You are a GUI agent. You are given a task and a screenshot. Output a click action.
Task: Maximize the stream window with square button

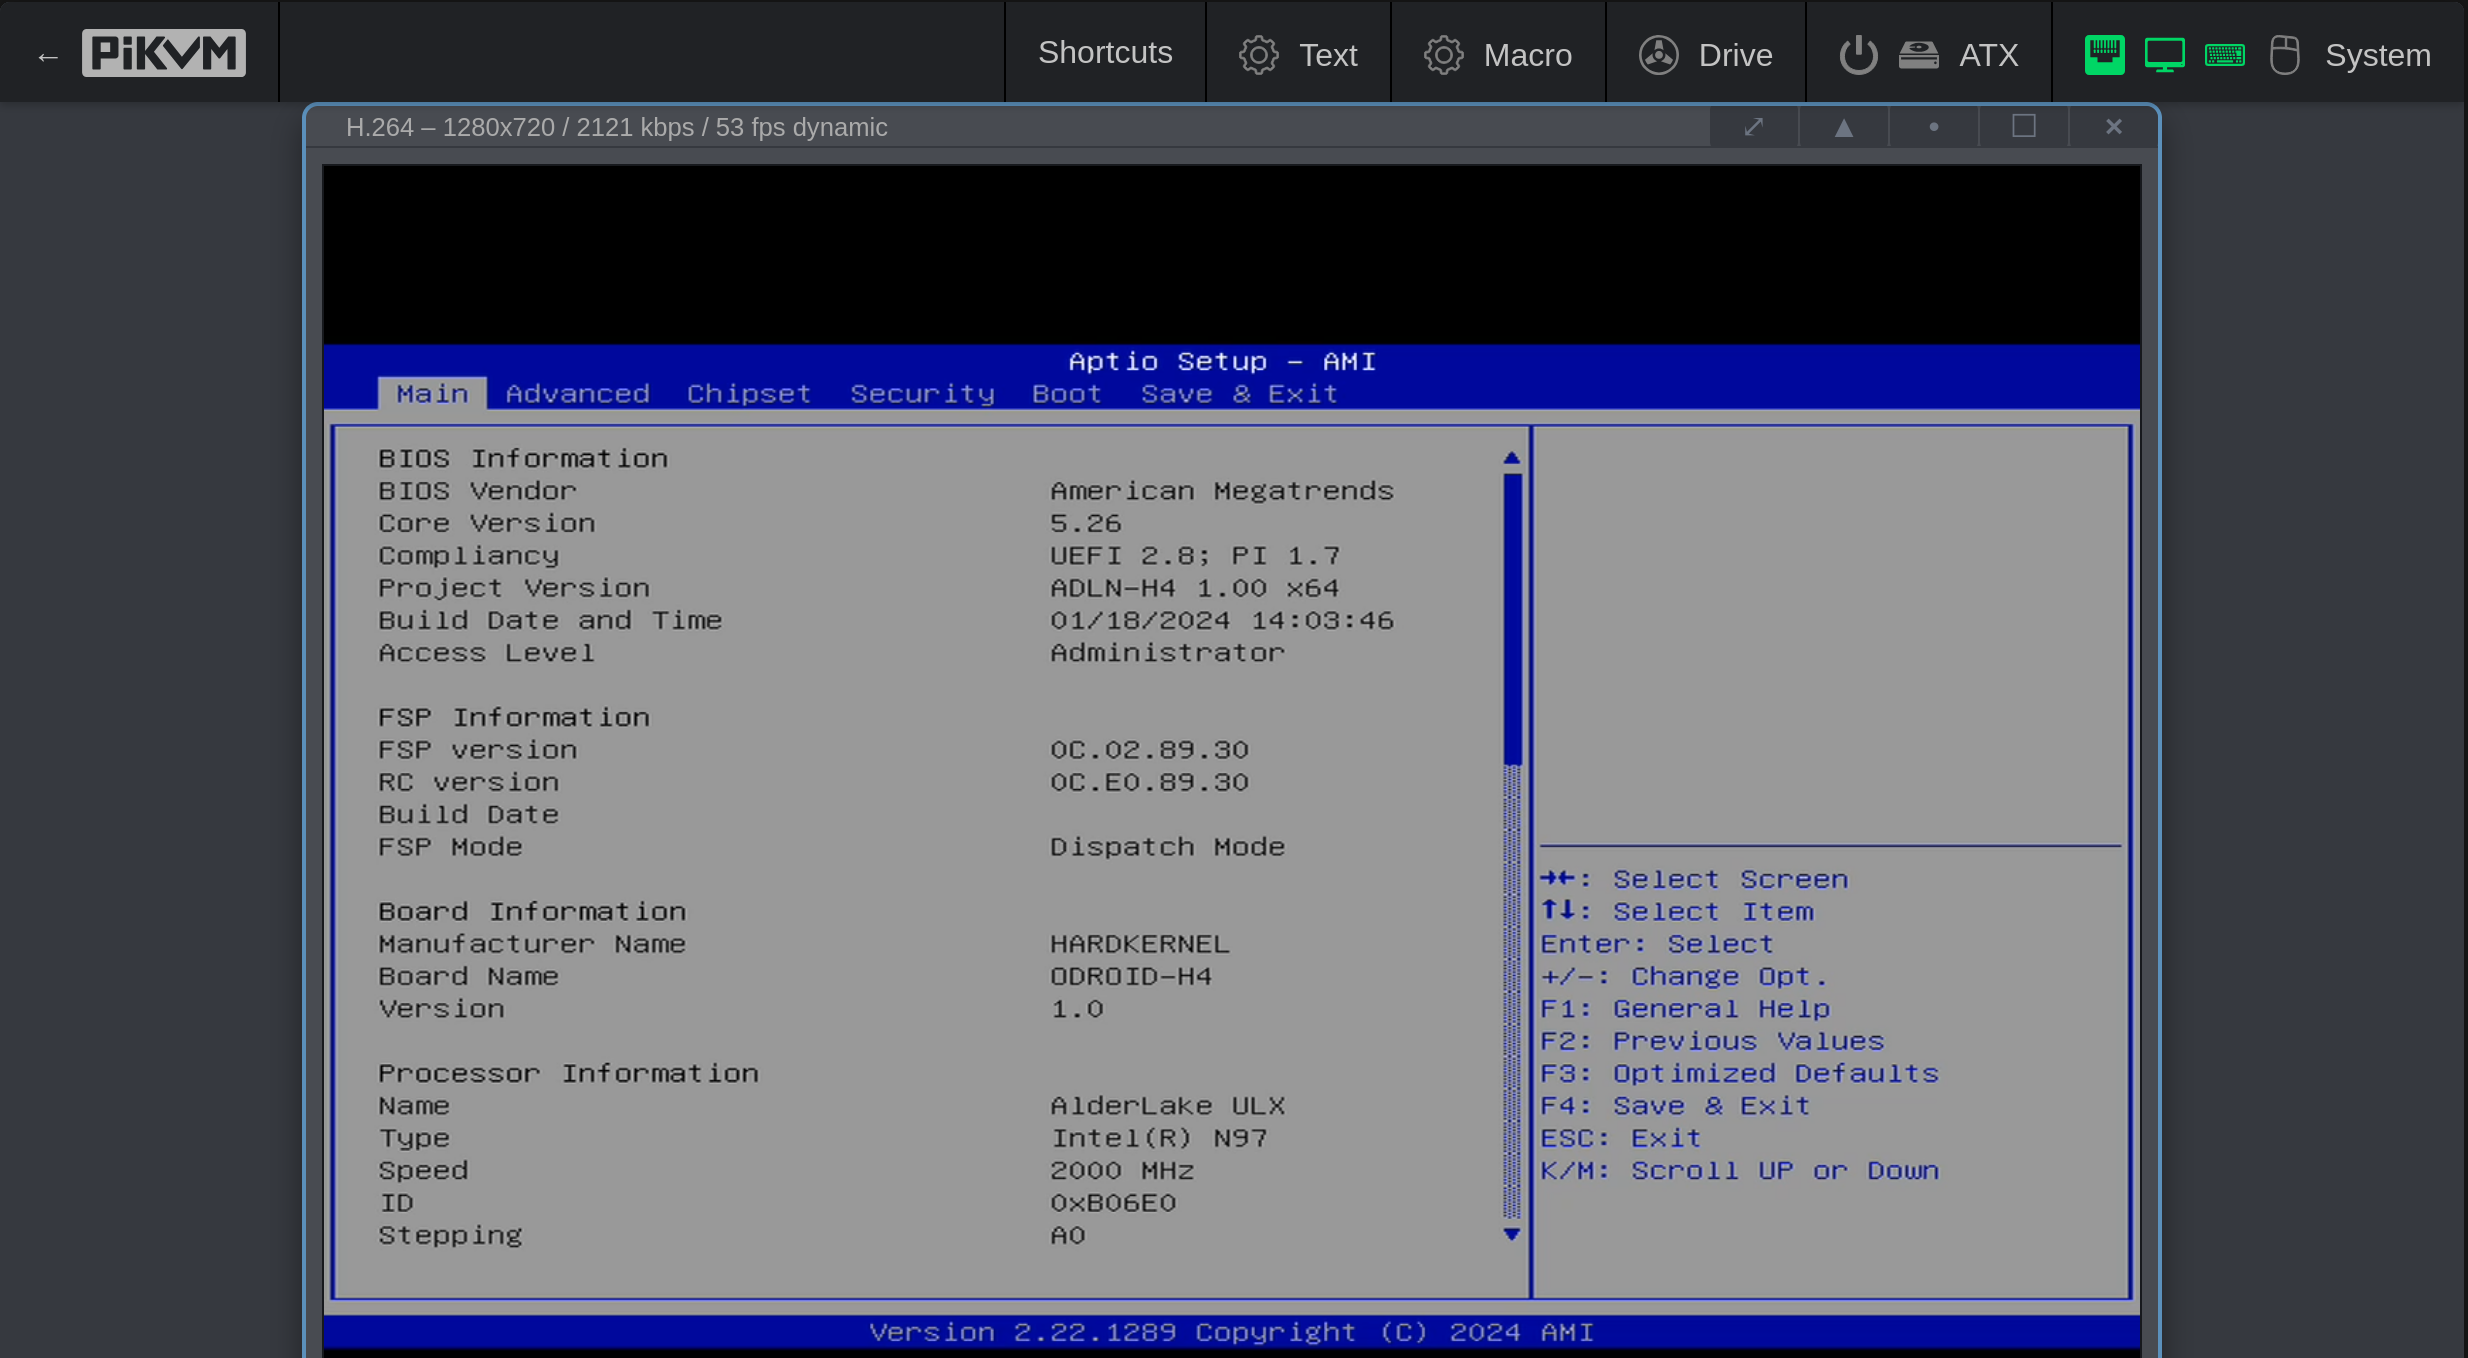(x=2024, y=127)
